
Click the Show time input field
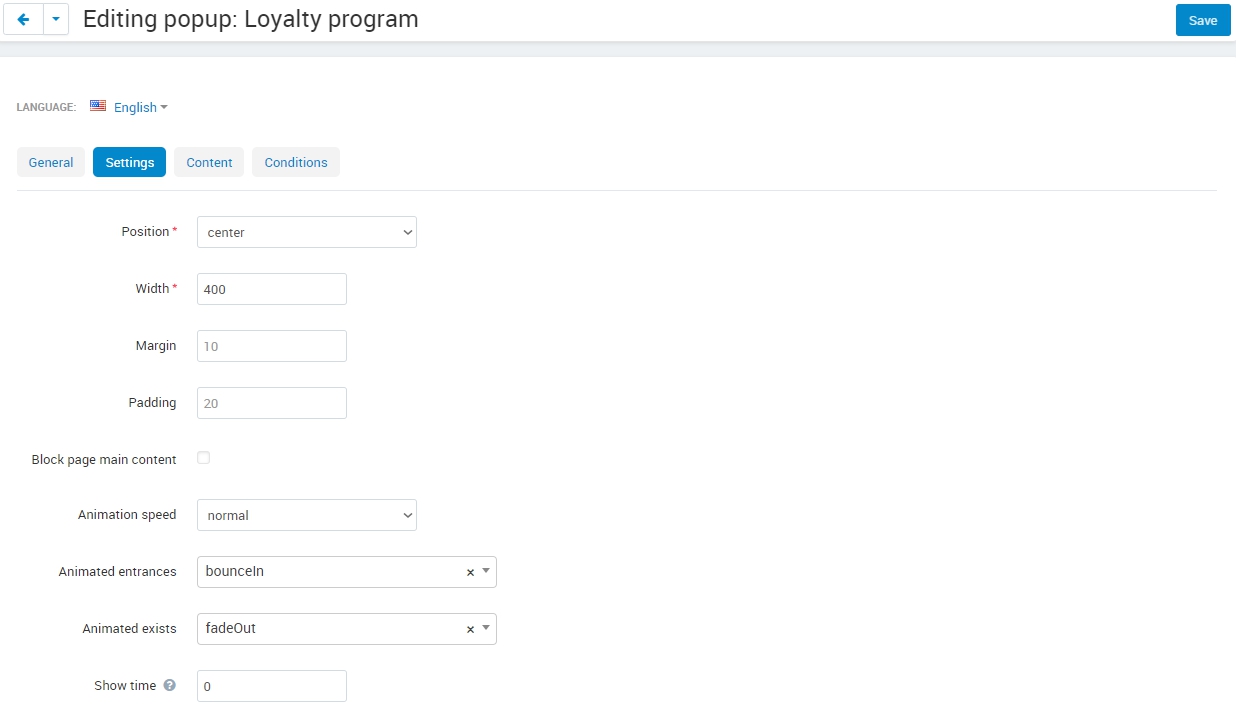tap(272, 686)
